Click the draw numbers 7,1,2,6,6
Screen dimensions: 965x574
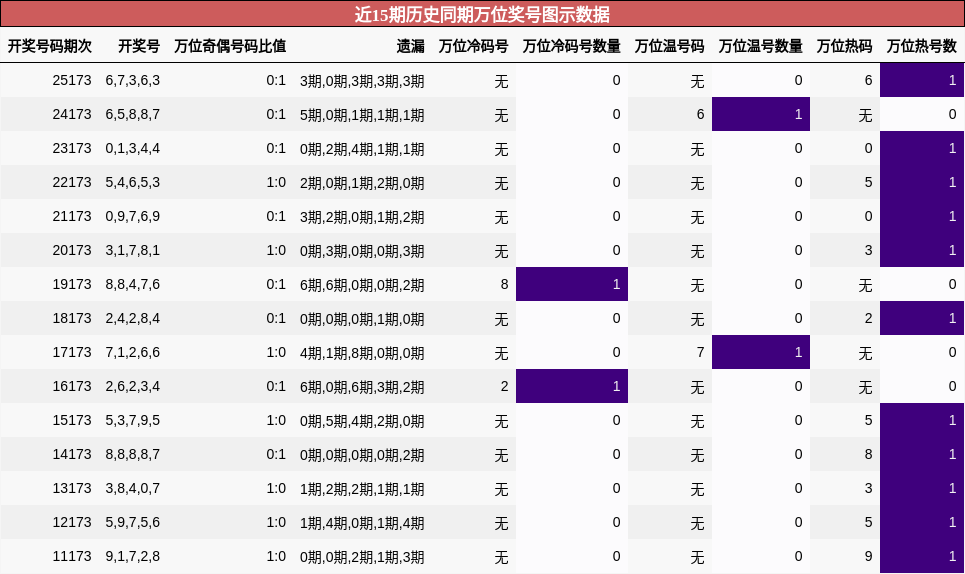click(132, 353)
